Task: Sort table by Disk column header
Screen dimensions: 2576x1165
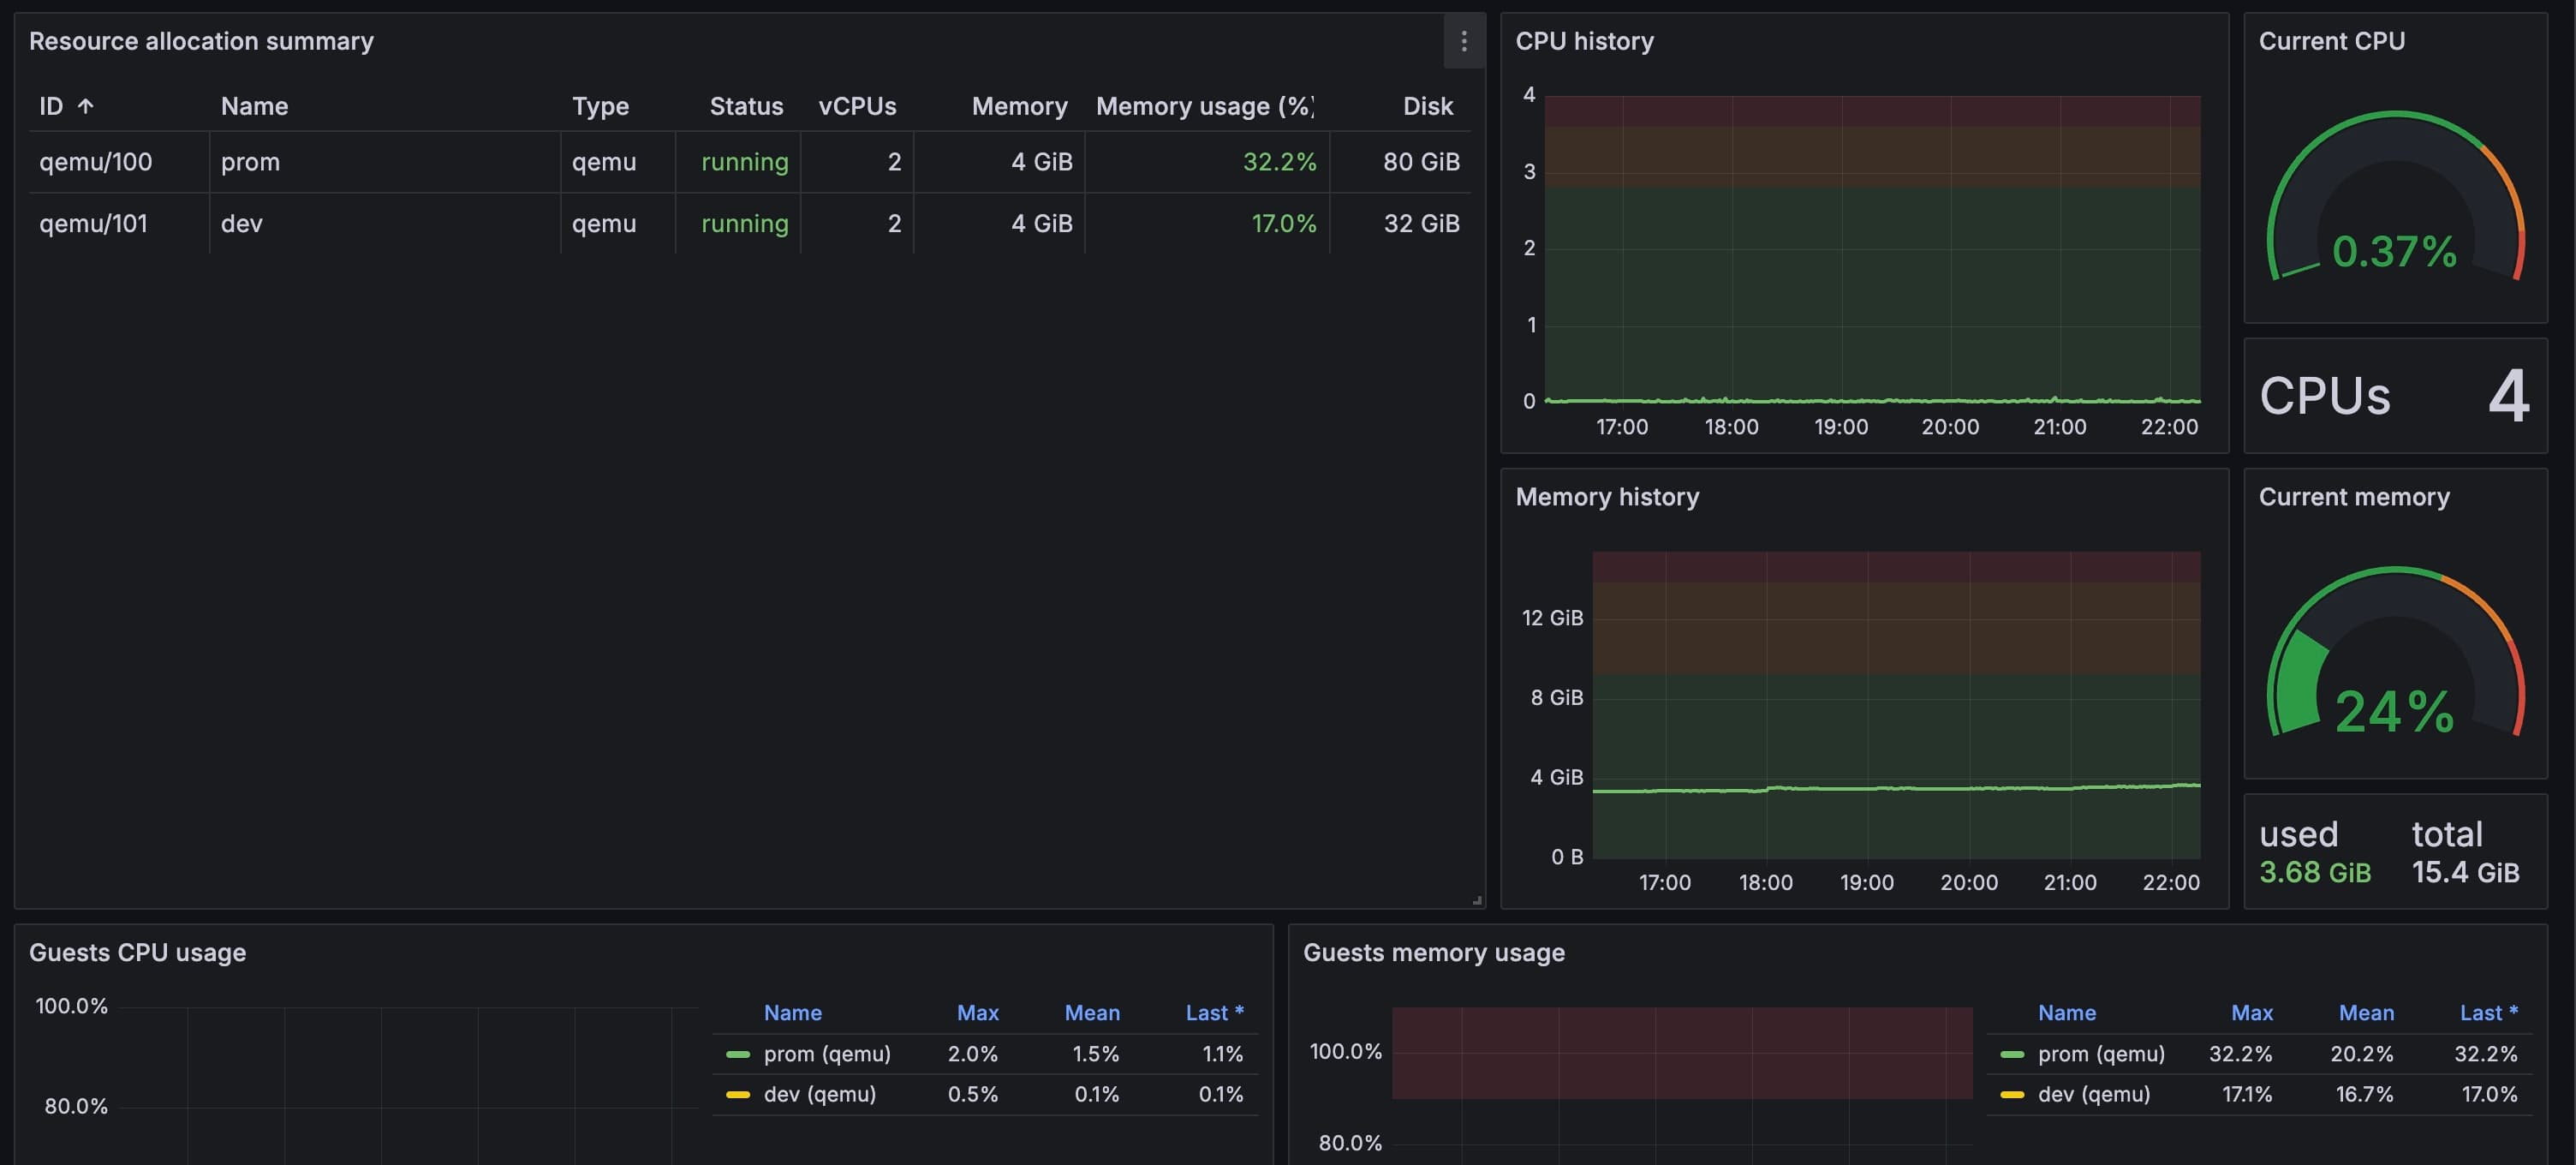Action: click(1427, 106)
